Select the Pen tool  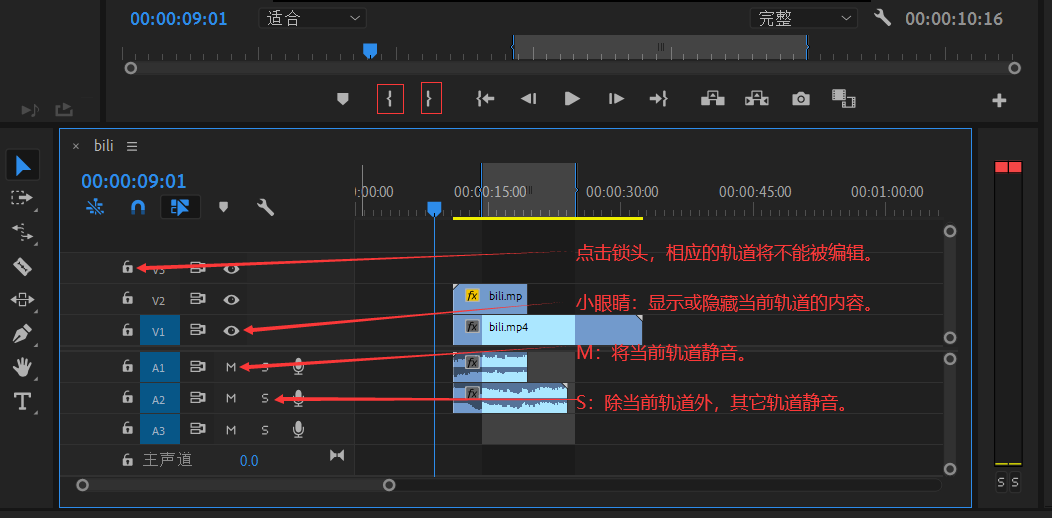pos(22,333)
